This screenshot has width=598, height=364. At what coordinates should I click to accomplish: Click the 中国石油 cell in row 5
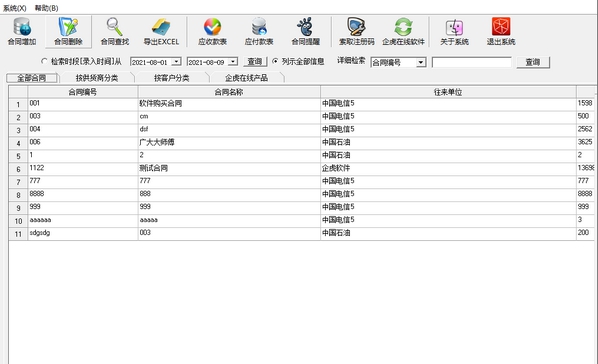click(x=448, y=156)
